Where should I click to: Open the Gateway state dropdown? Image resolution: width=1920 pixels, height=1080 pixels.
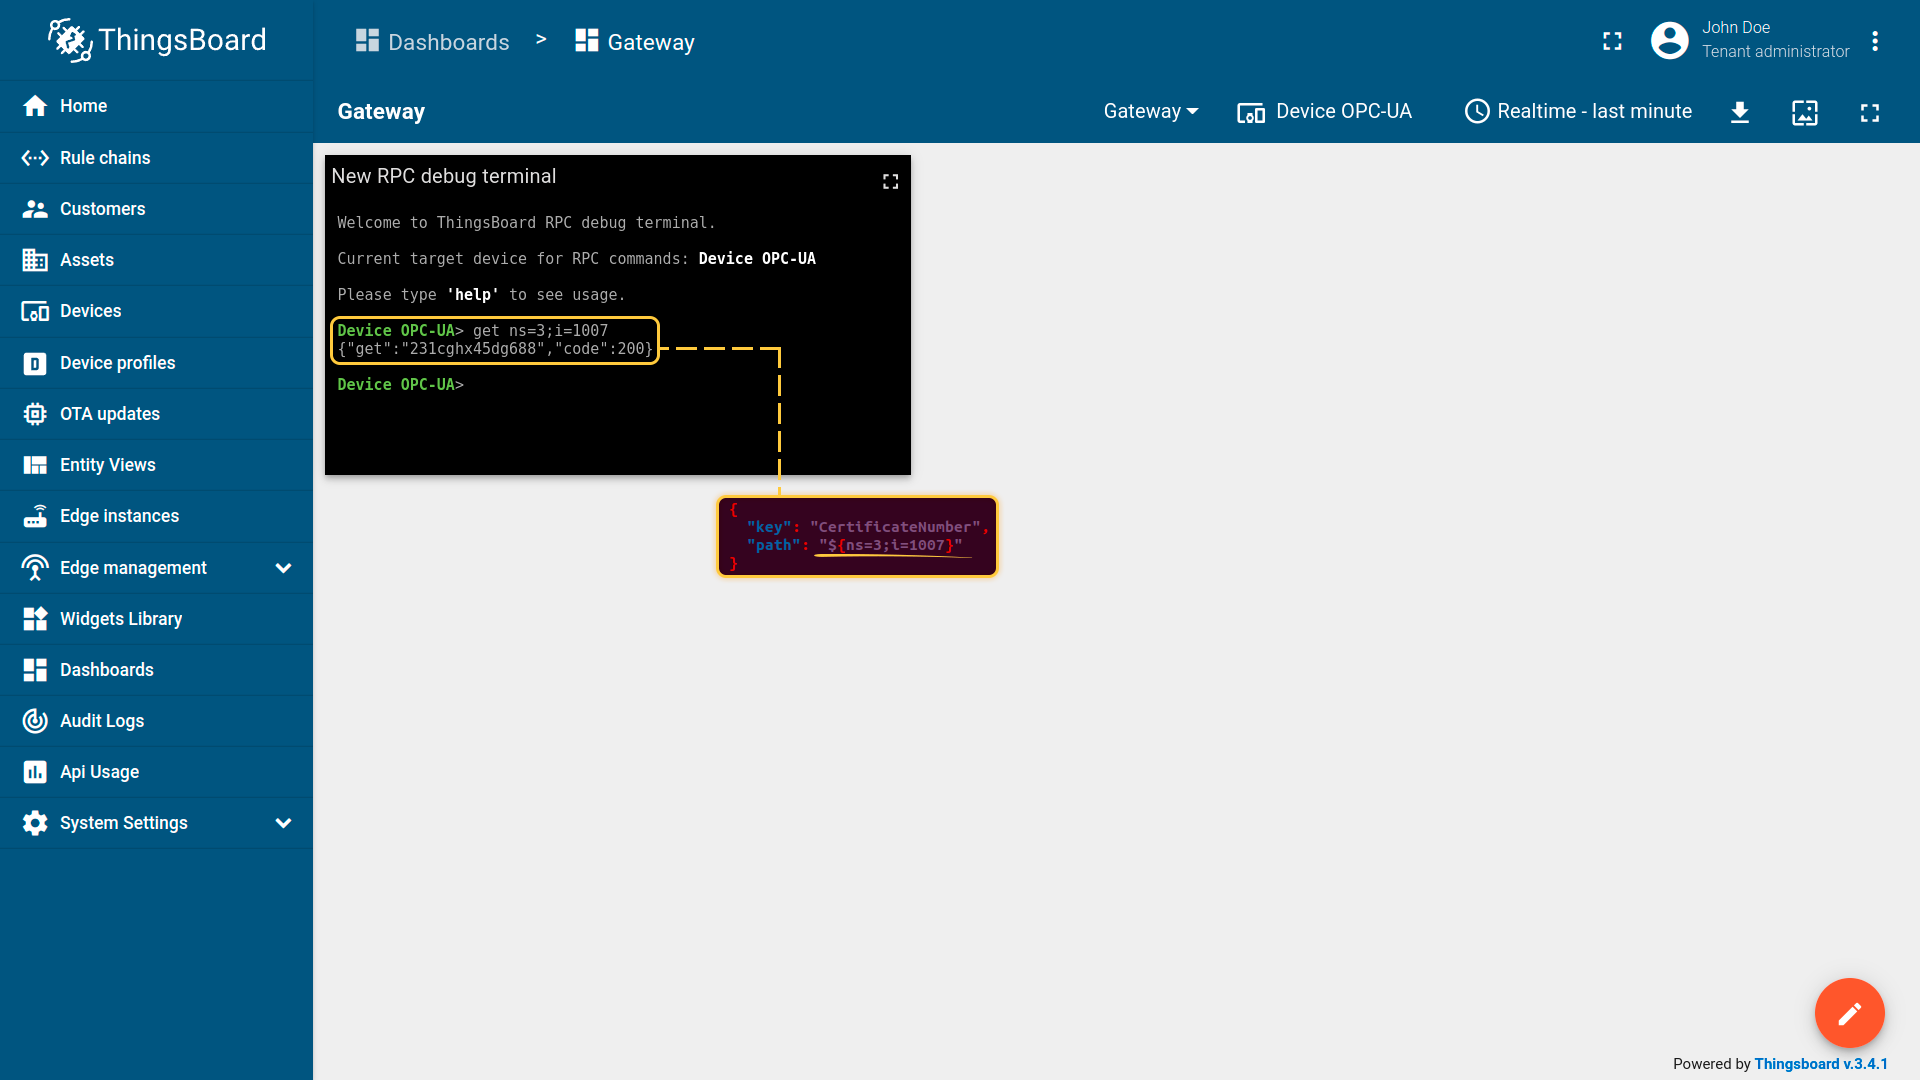click(x=1150, y=112)
